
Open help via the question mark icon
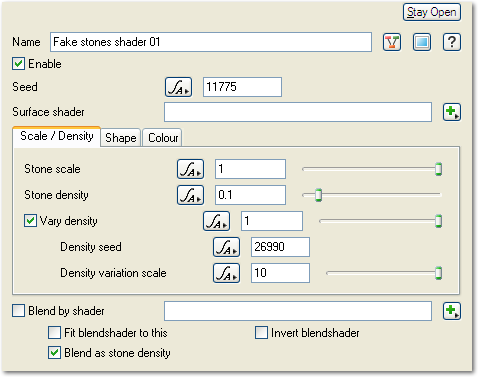452,42
